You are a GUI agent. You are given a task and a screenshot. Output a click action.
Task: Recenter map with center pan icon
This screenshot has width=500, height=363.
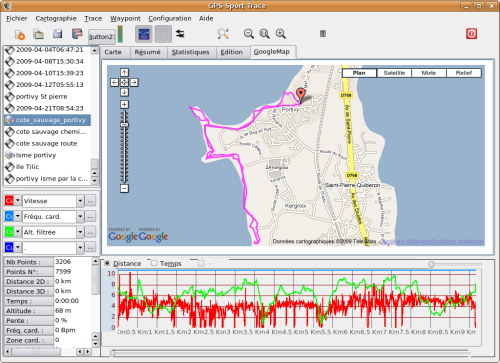[x=124, y=82]
